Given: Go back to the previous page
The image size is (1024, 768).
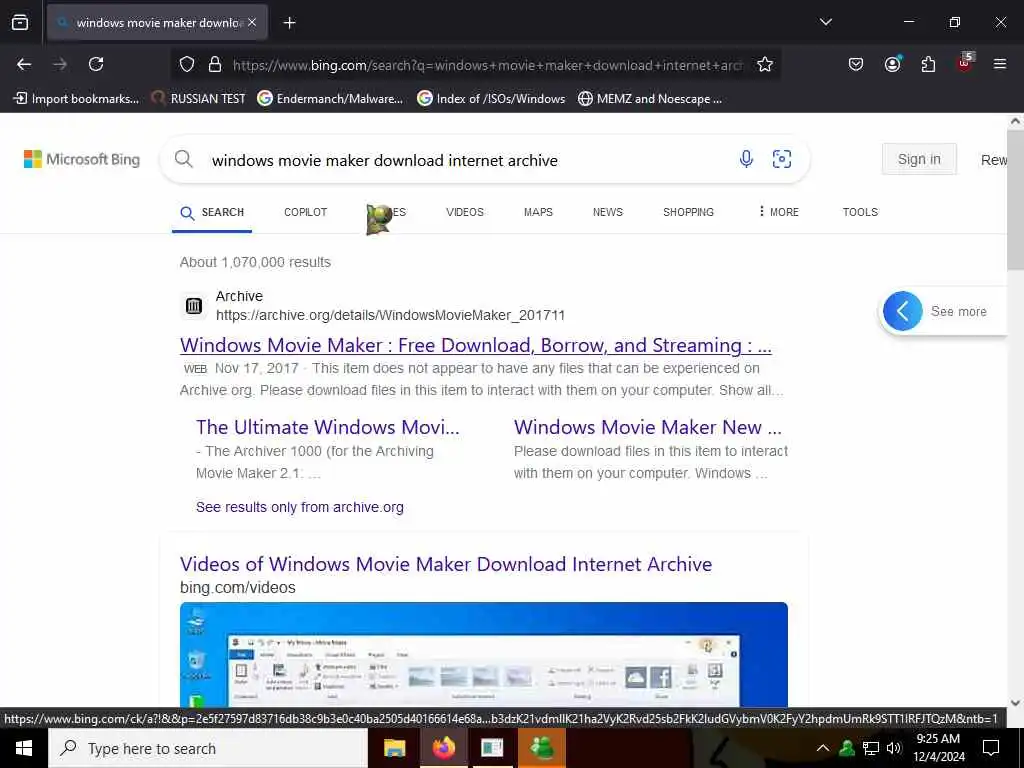Looking at the screenshot, I should click(x=24, y=64).
